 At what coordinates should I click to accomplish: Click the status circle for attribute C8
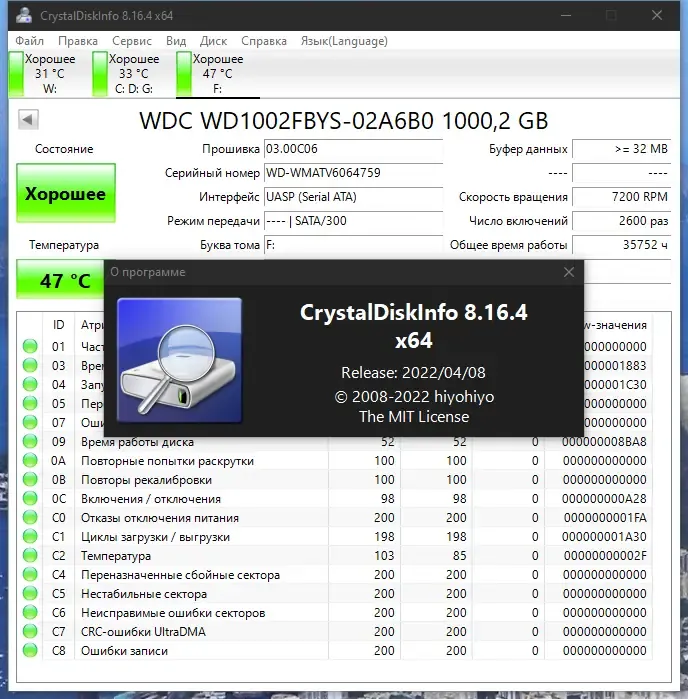click(x=30, y=651)
